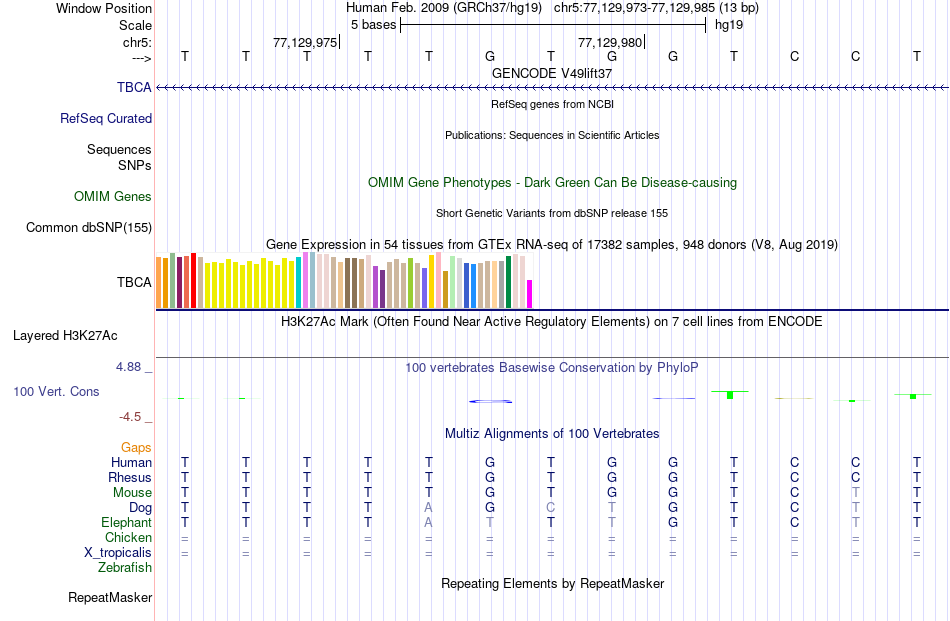The image size is (950, 621).
Task: Click the dark green bar in GTEx chart
Action: point(508,282)
